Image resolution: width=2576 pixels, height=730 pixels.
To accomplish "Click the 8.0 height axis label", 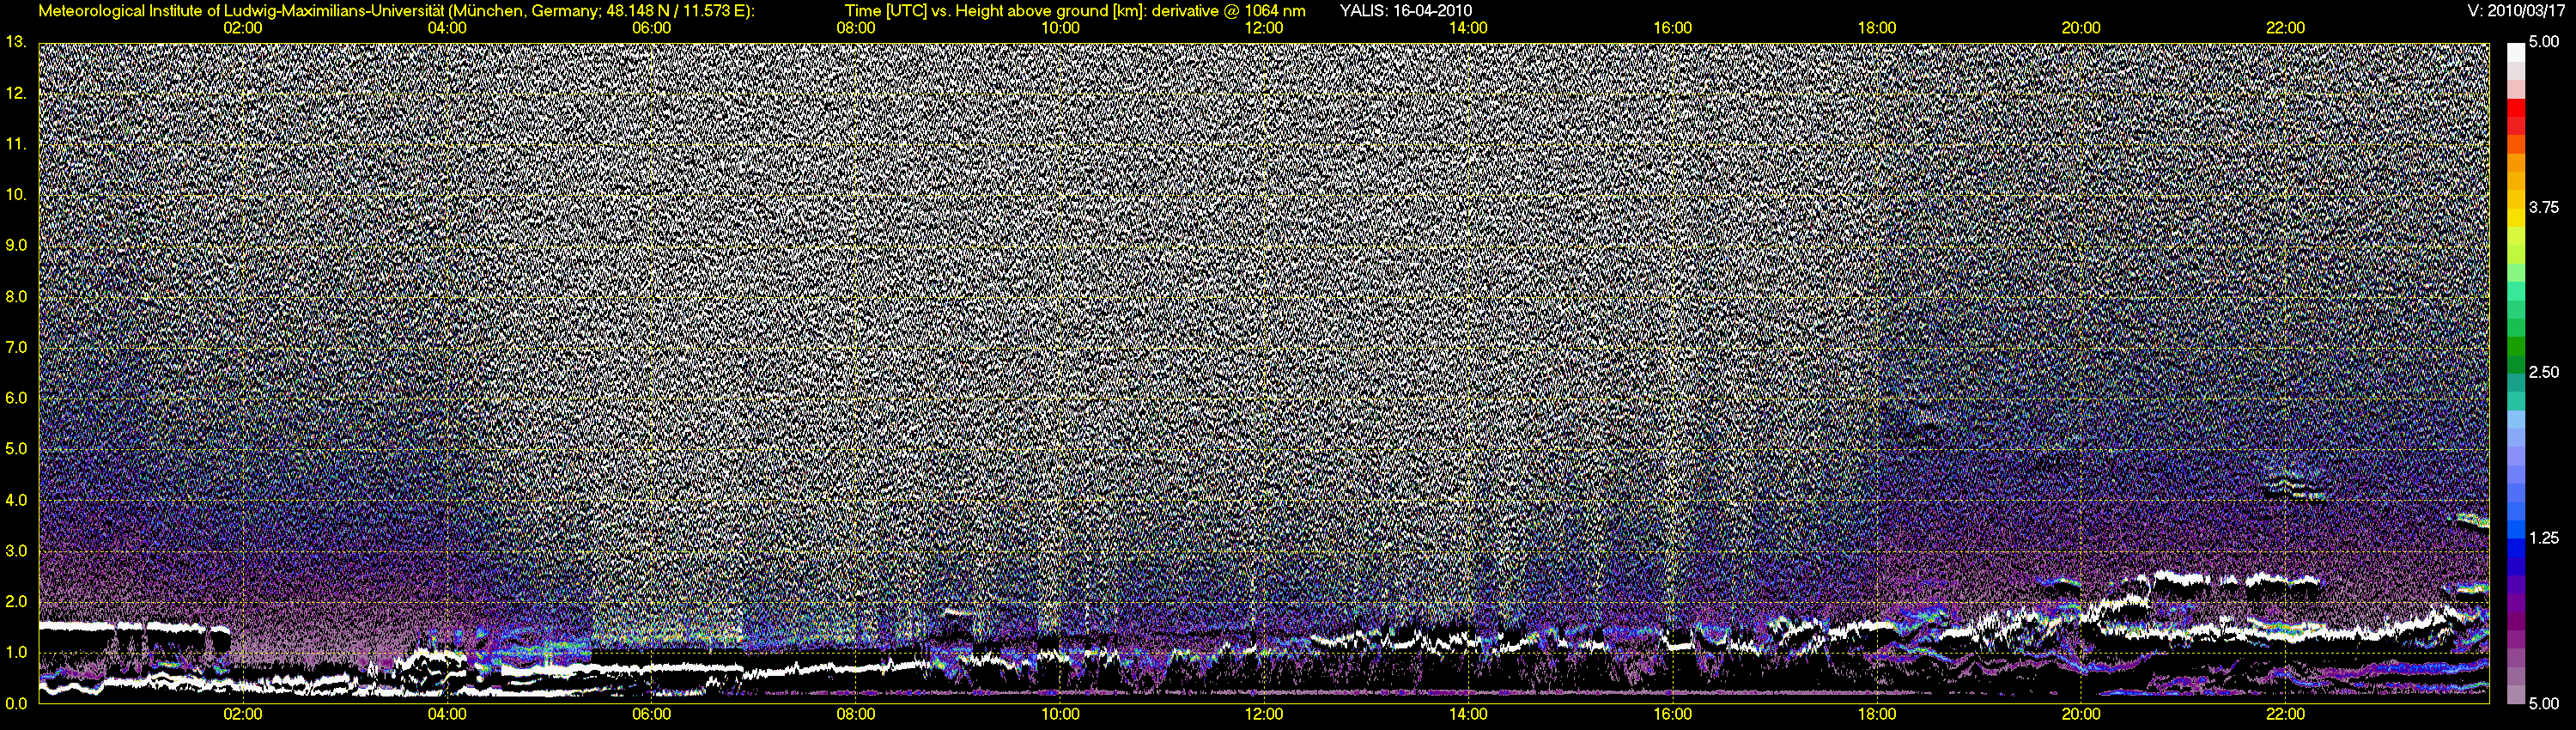I will [15, 296].
